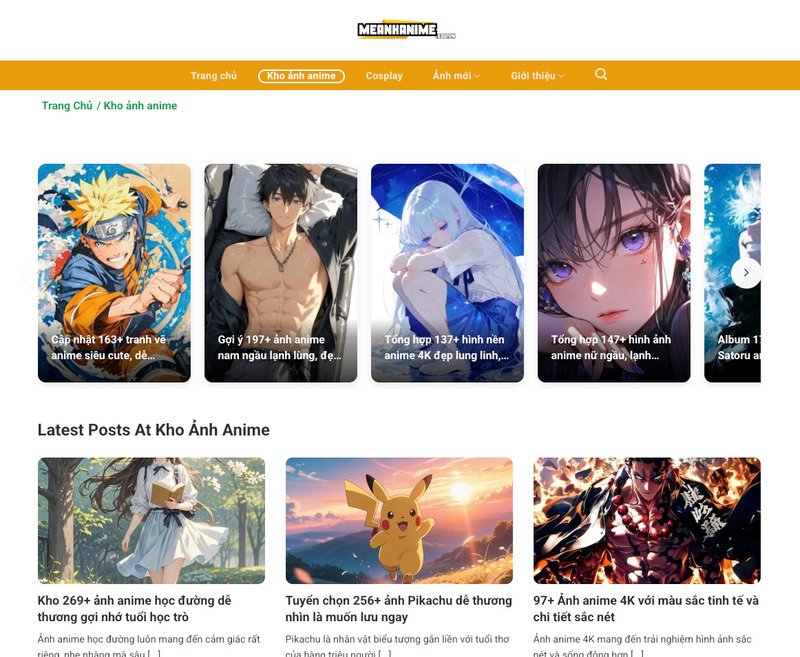The image size is (800, 657).
Task: Advance carousel with right arrow
Action: click(x=745, y=271)
